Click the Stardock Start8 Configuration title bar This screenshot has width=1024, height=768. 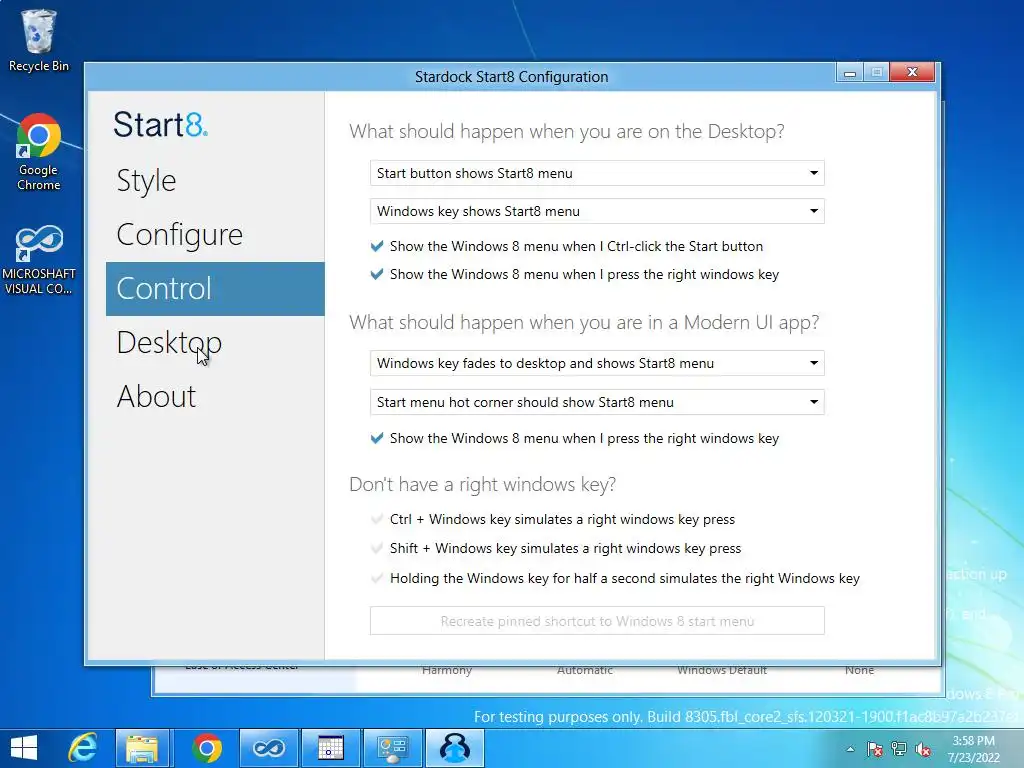point(511,77)
